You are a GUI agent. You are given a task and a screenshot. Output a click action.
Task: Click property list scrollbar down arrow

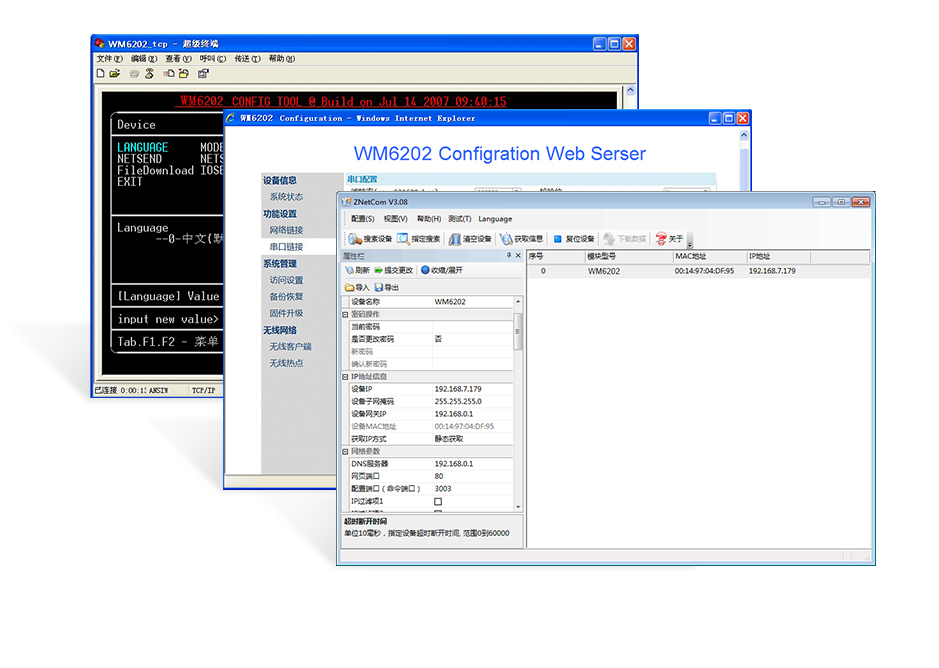click(518, 507)
